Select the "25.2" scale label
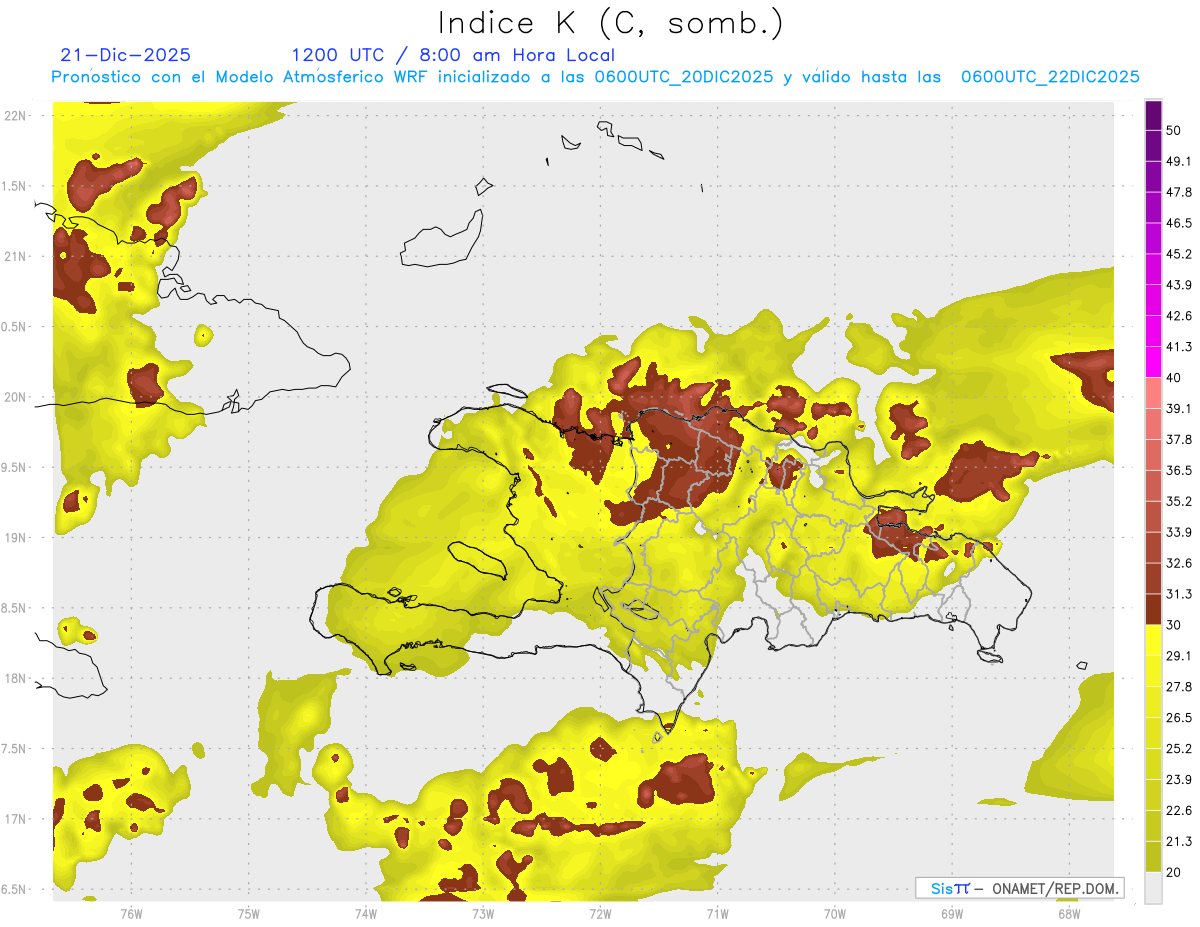Image resolution: width=1200 pixels, height=927 pixels. pyautogui.click(x=1179, y=749)
